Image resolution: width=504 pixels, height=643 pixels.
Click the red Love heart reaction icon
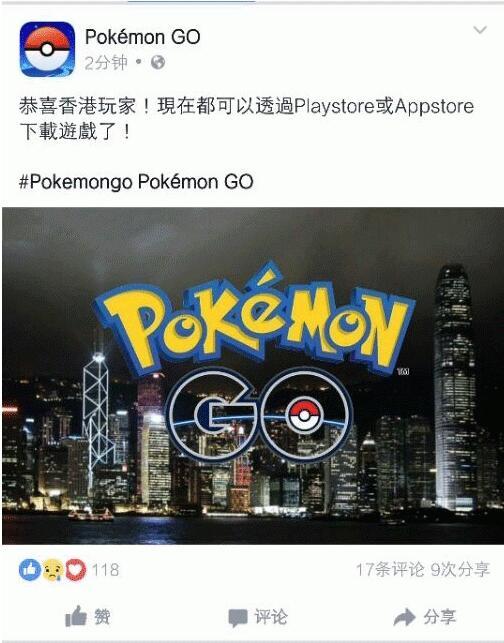[x=75, y=570]
